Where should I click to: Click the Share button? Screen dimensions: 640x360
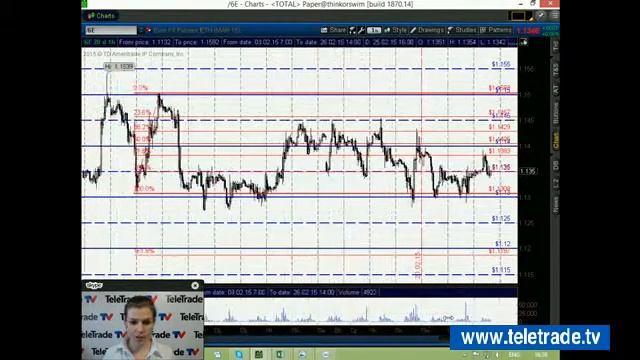click(333, 30)
